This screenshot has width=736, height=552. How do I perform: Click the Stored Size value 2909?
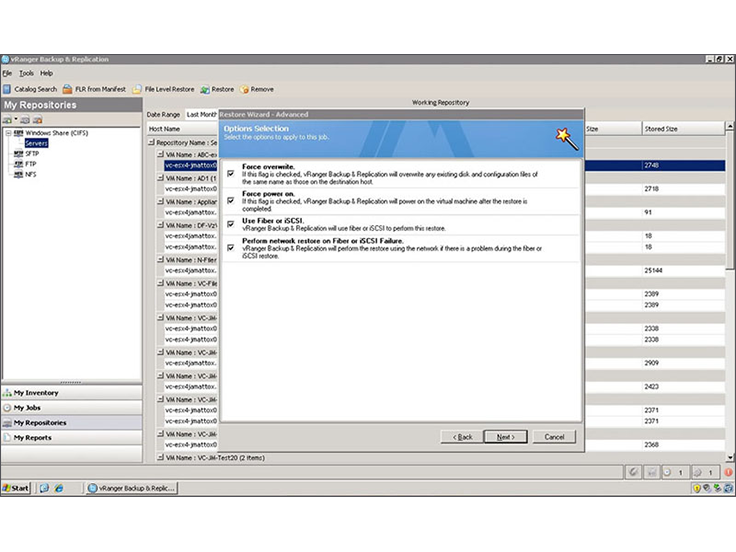pyautogui.click(x=651, y=363)
